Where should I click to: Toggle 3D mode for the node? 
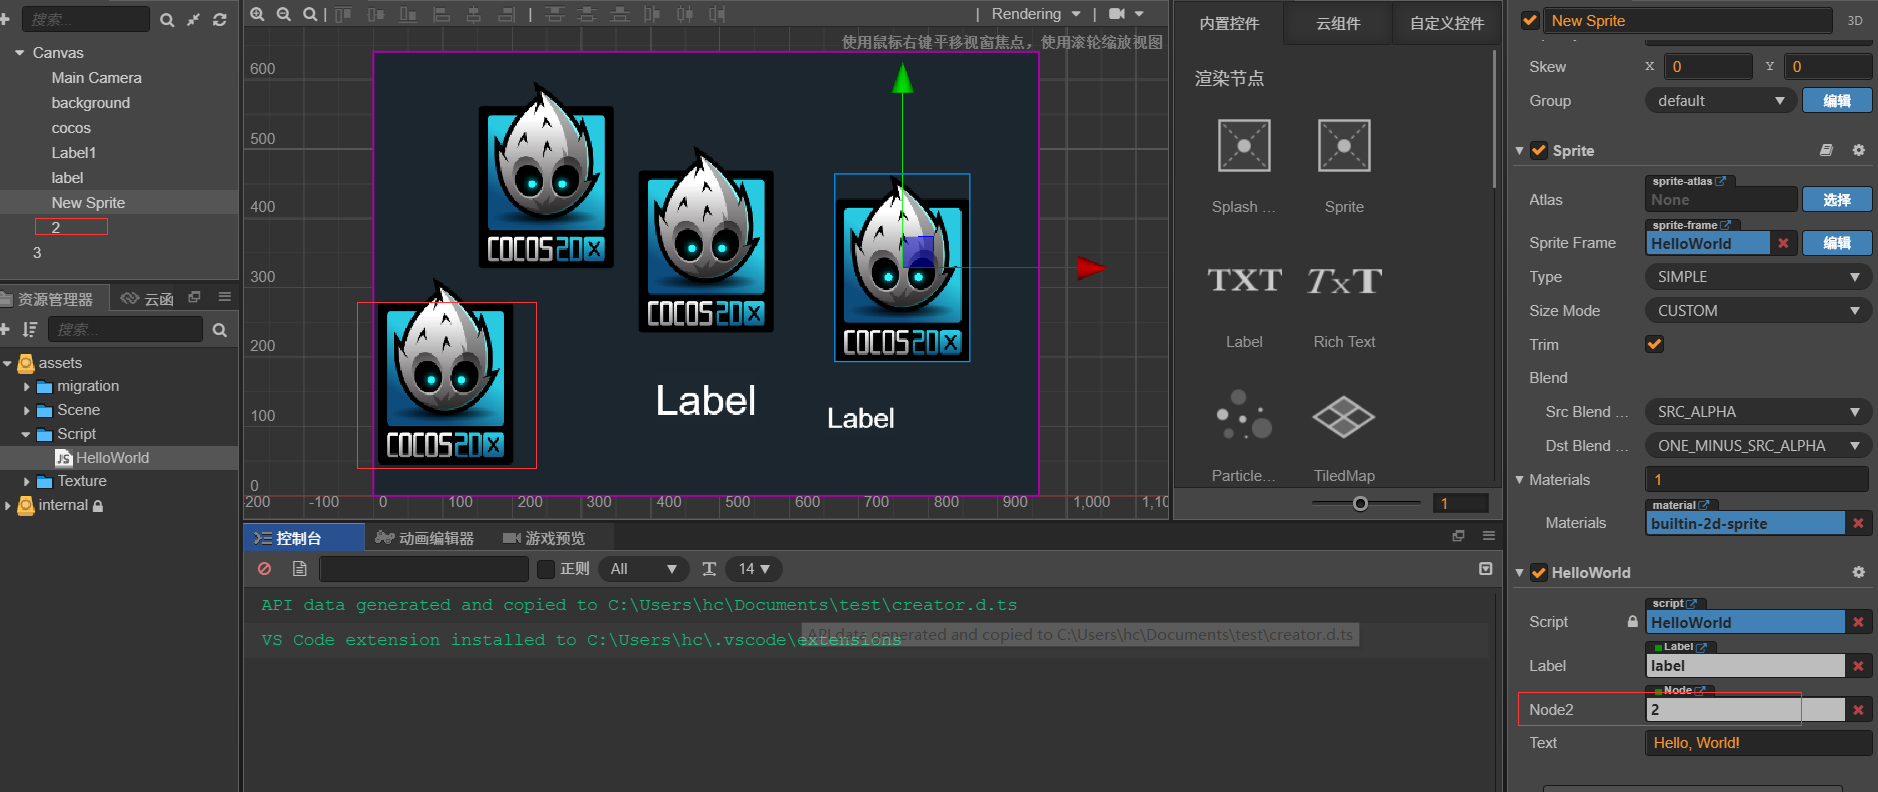pos(1855,20)
